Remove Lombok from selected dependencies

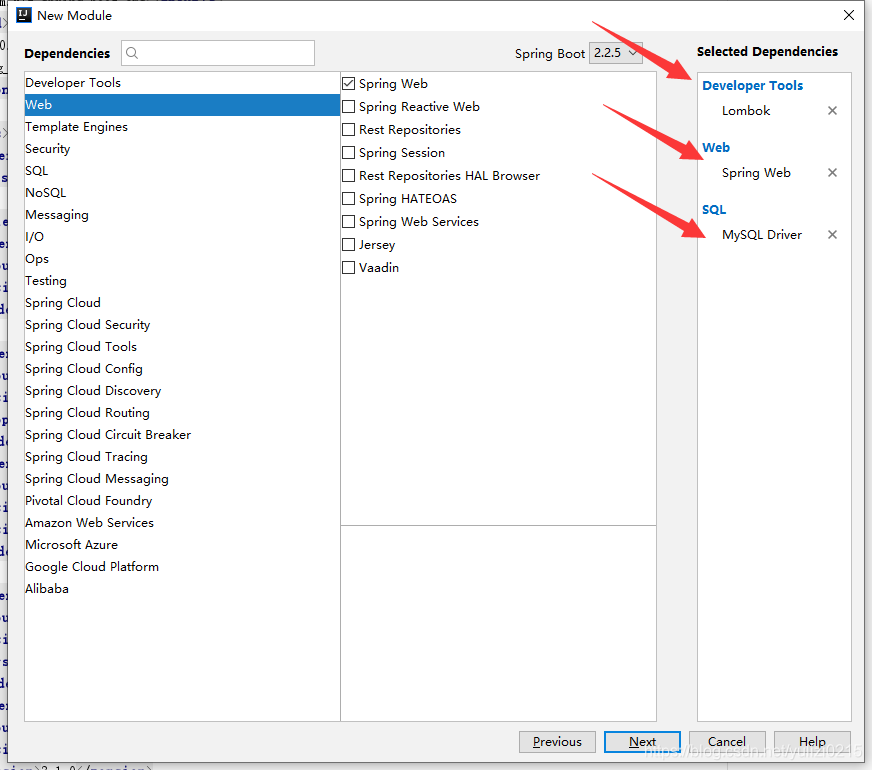click(832, 111)
